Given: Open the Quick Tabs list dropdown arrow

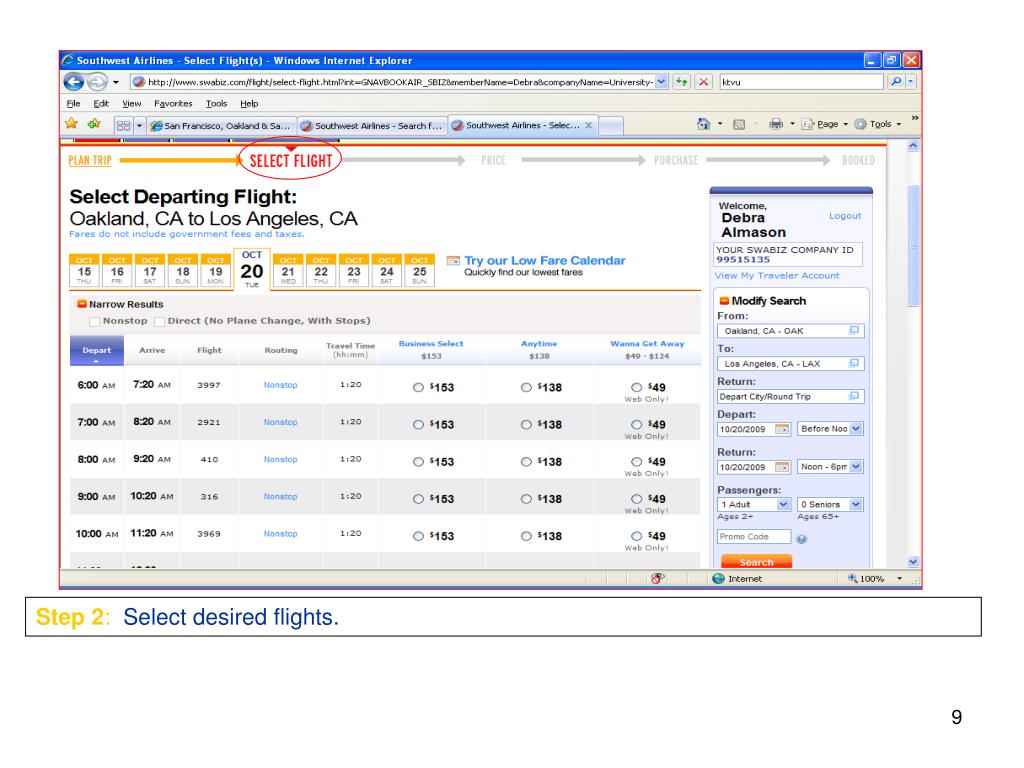Looking at the screenshot, I should (139, 125).
